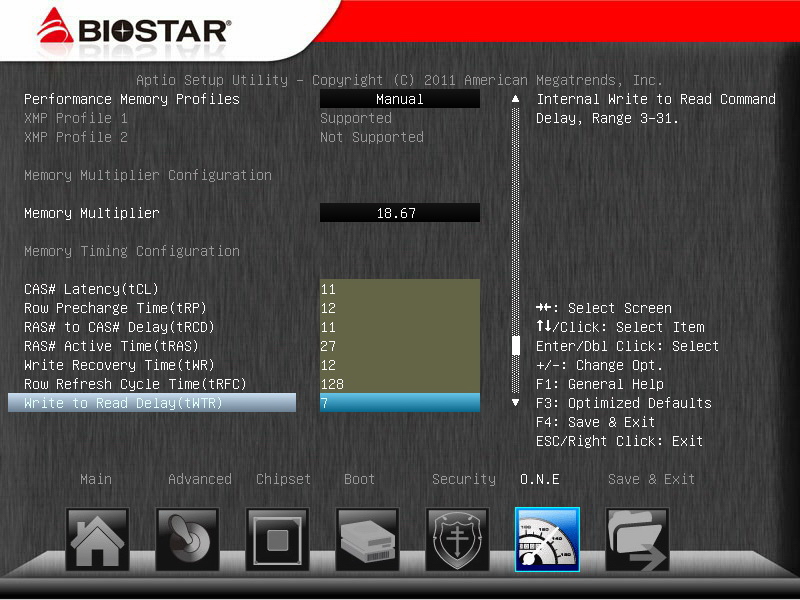Select the Performance Memory Profiles label

click(132, 99)
